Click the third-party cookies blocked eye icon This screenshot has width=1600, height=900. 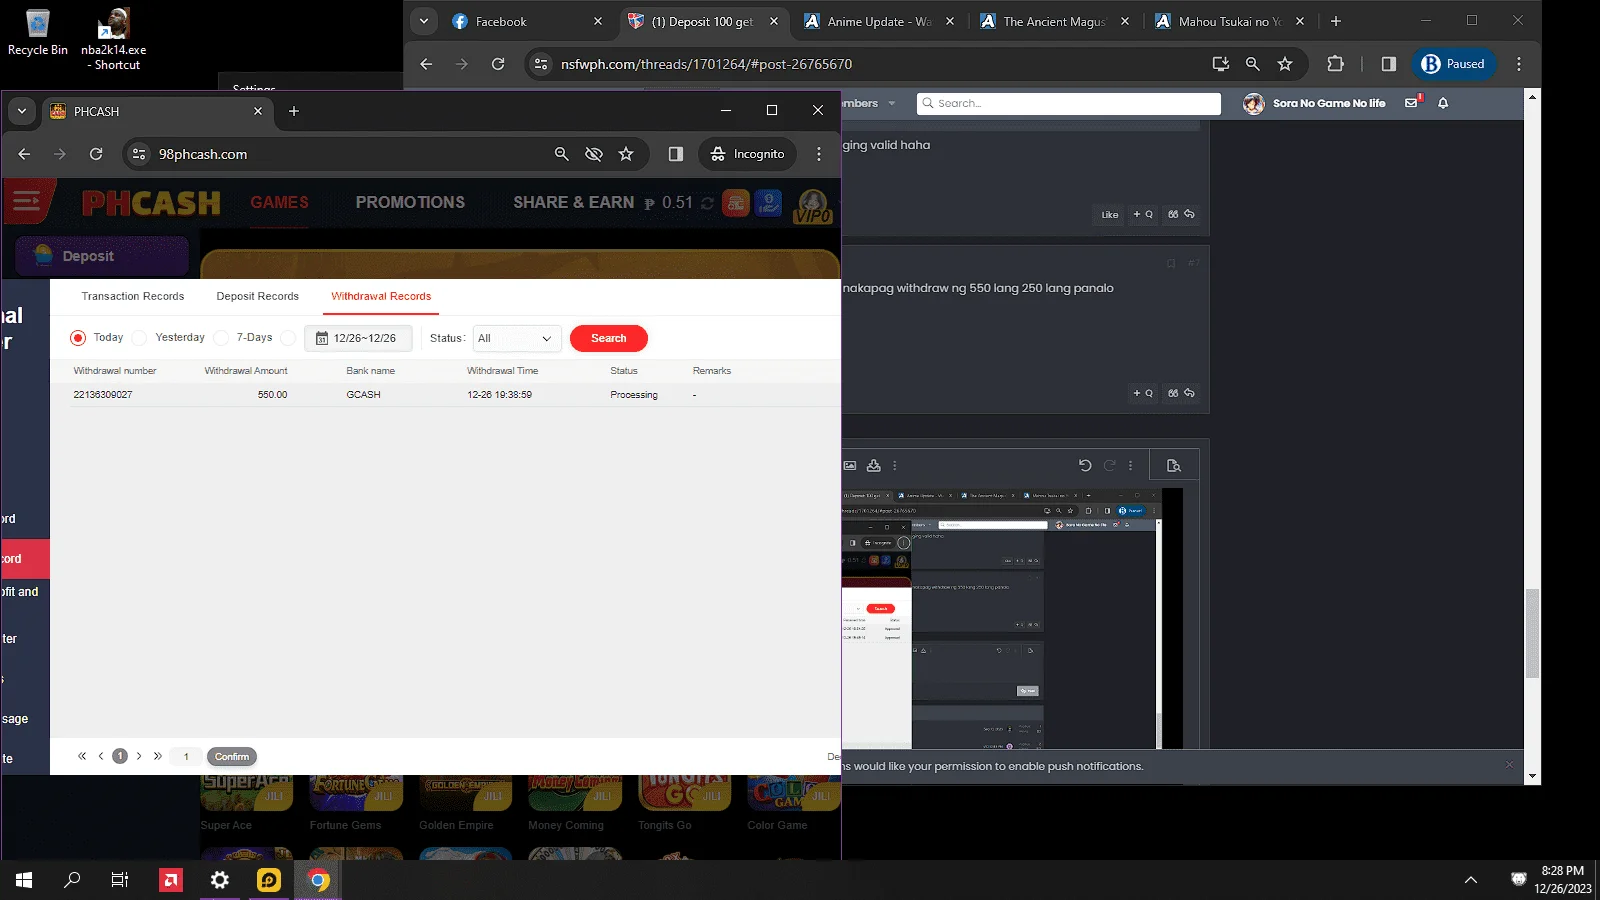(x=594, y=154)
